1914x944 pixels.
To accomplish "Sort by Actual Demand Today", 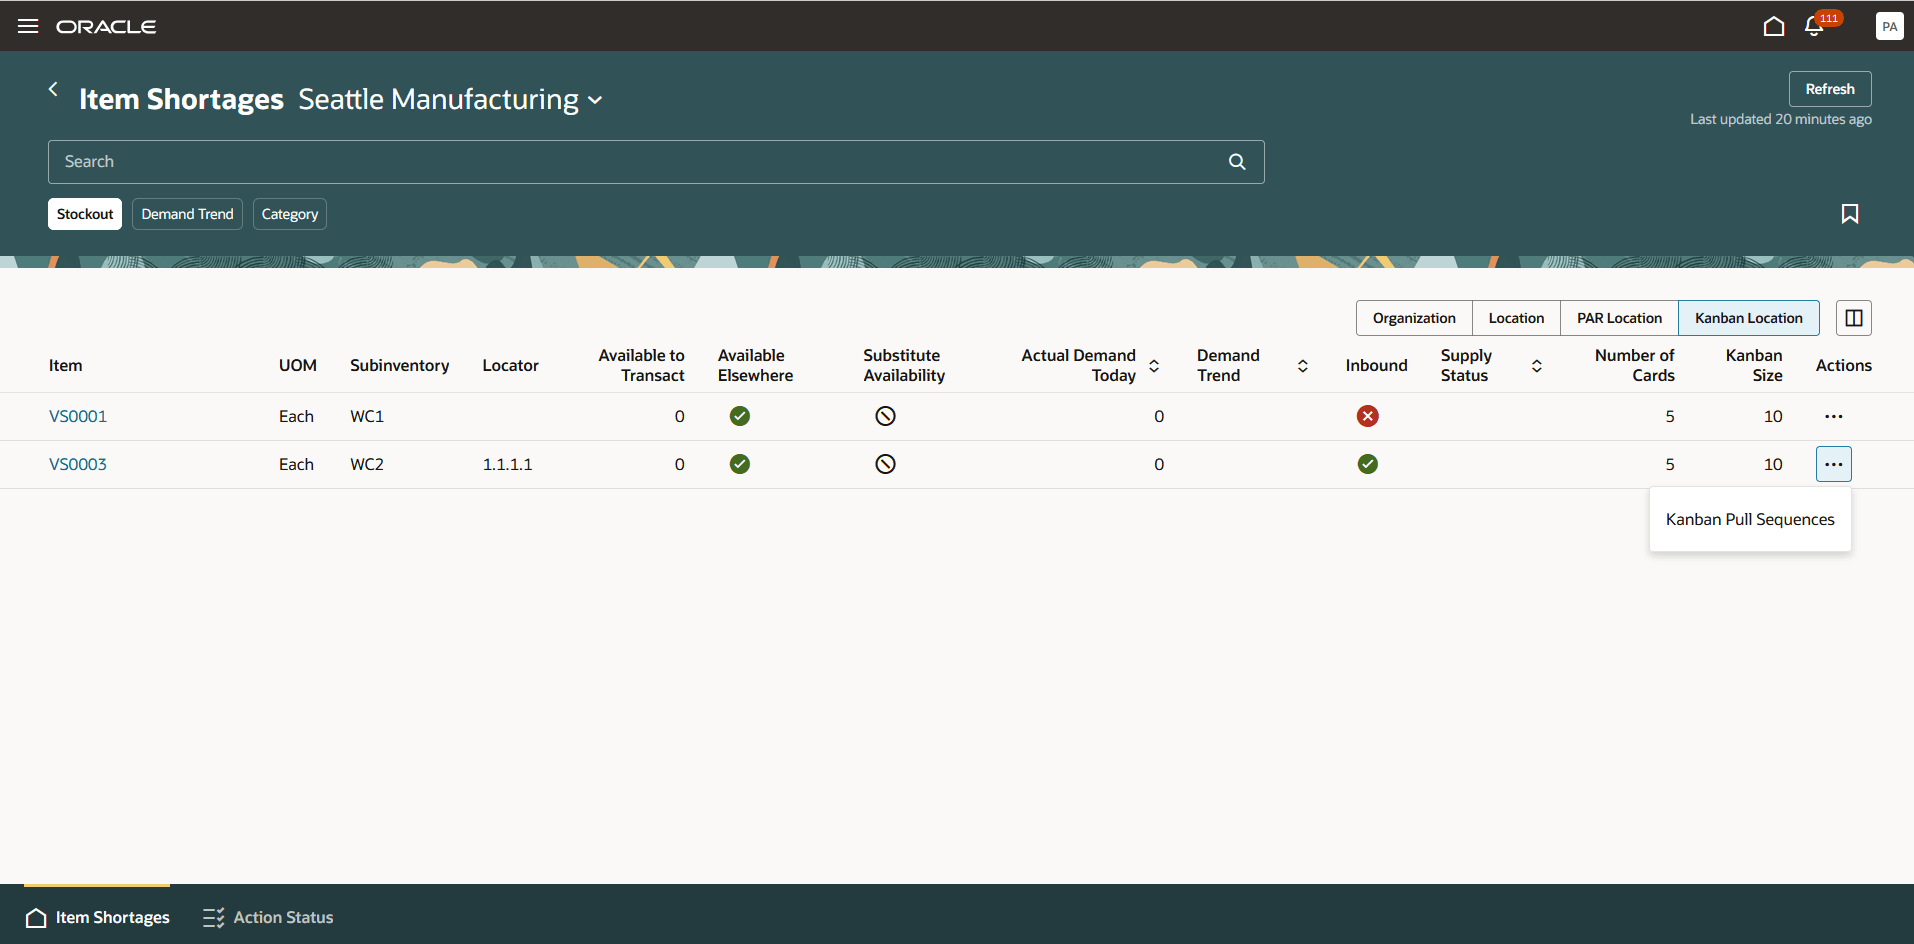I will click(x=1154, y=365).
